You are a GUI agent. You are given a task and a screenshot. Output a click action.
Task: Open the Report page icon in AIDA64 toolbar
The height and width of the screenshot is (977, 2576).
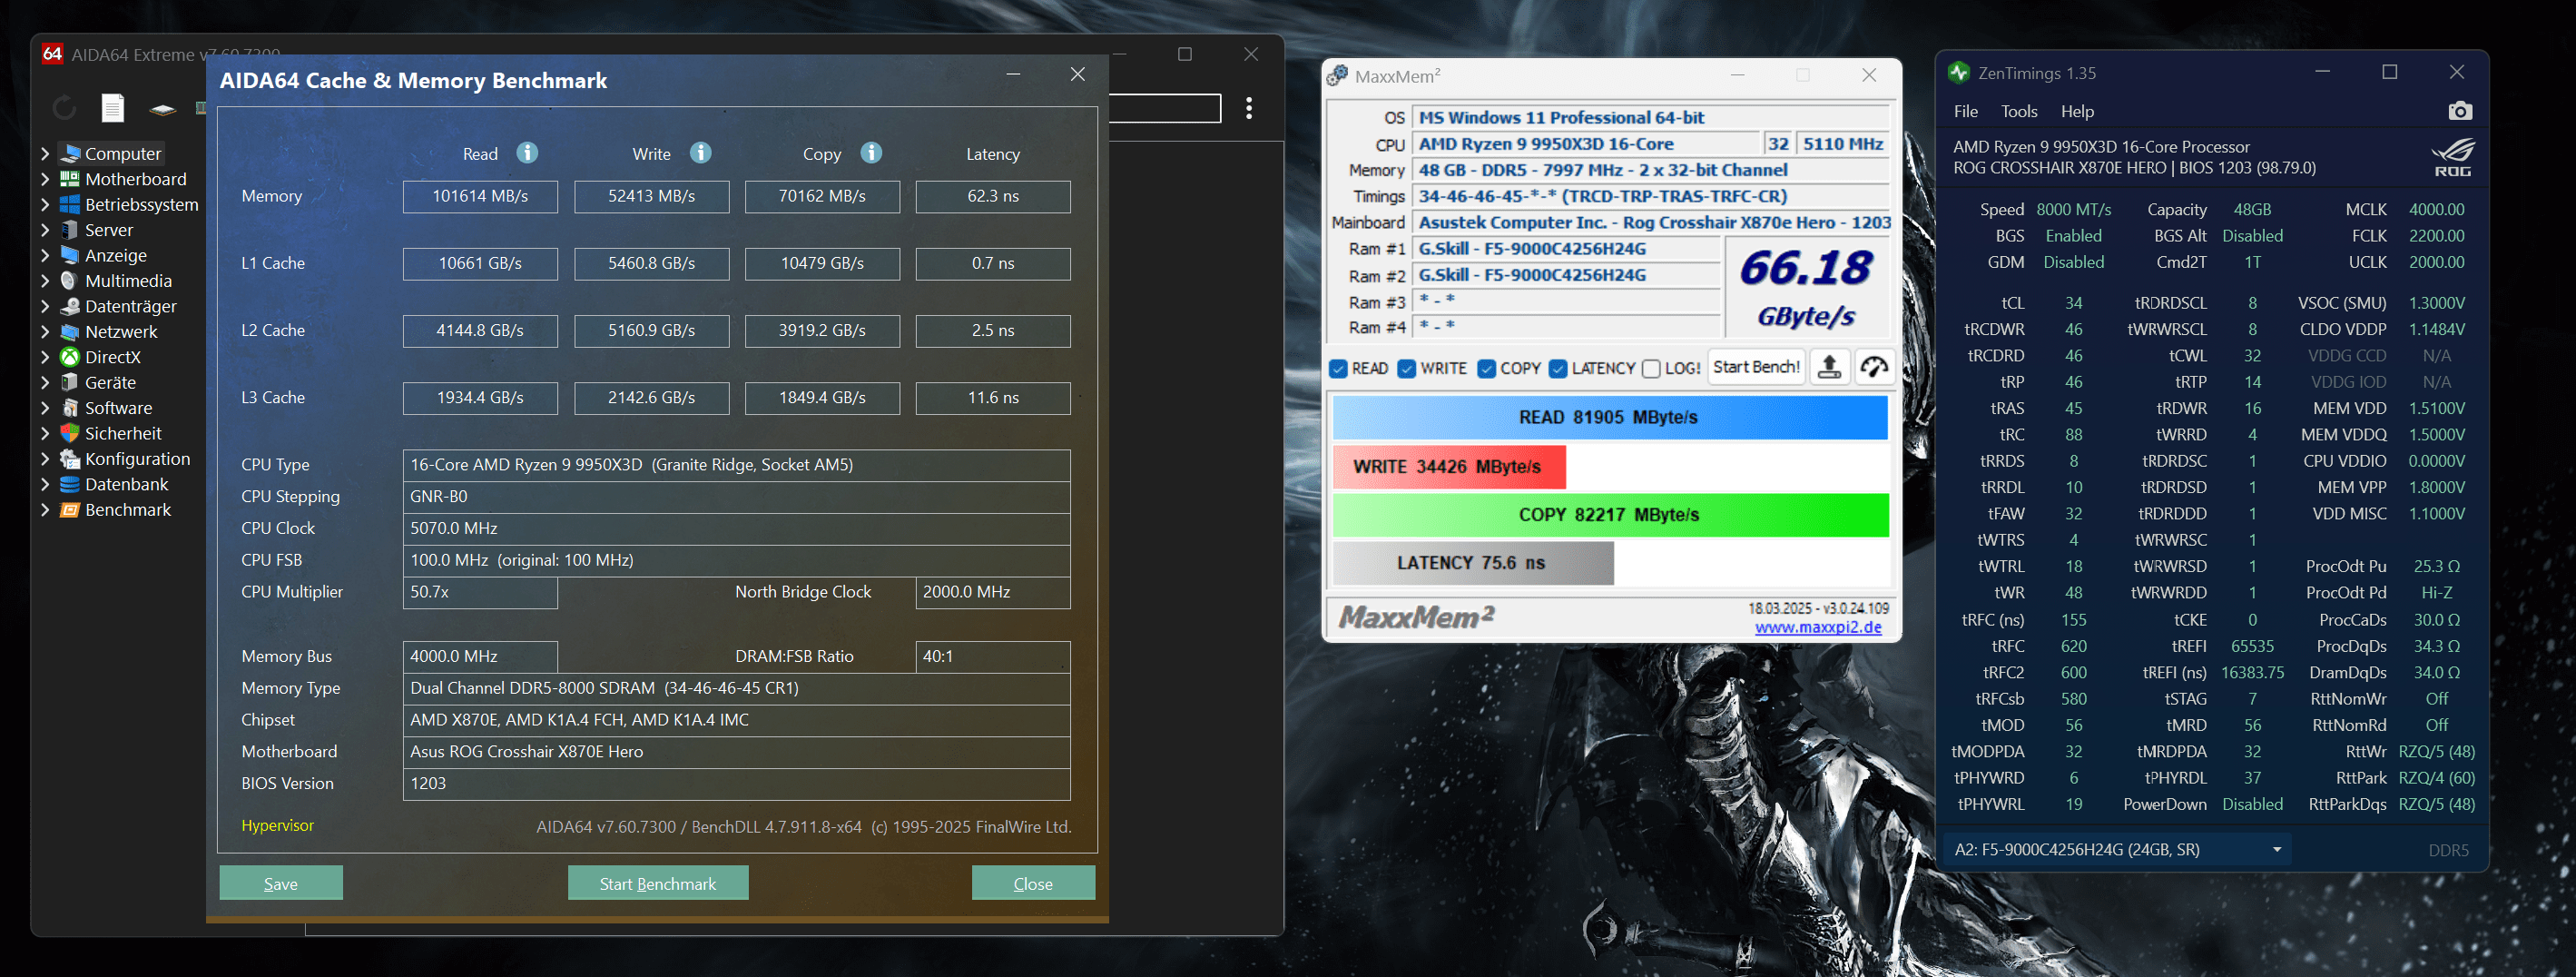pyautogui.click(x=113, y=108)
